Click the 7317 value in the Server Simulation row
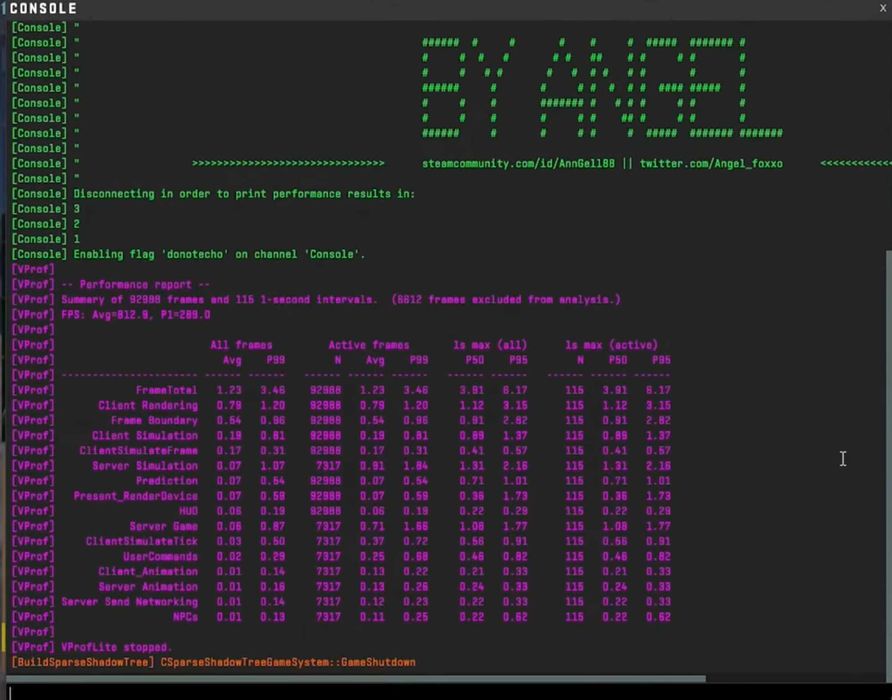 point(328,466)
